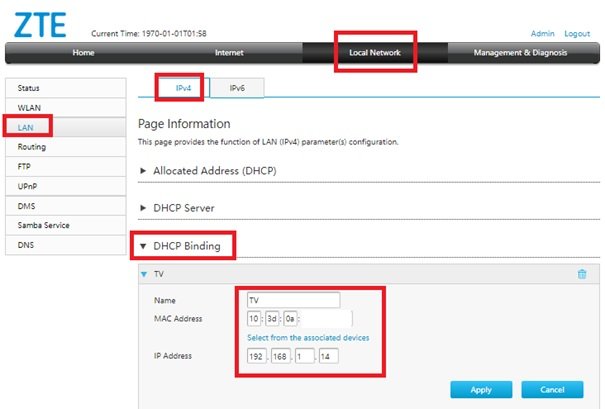Open the Local Network menu
Viewport: 605px width, 409px height.
click(374, 52)
